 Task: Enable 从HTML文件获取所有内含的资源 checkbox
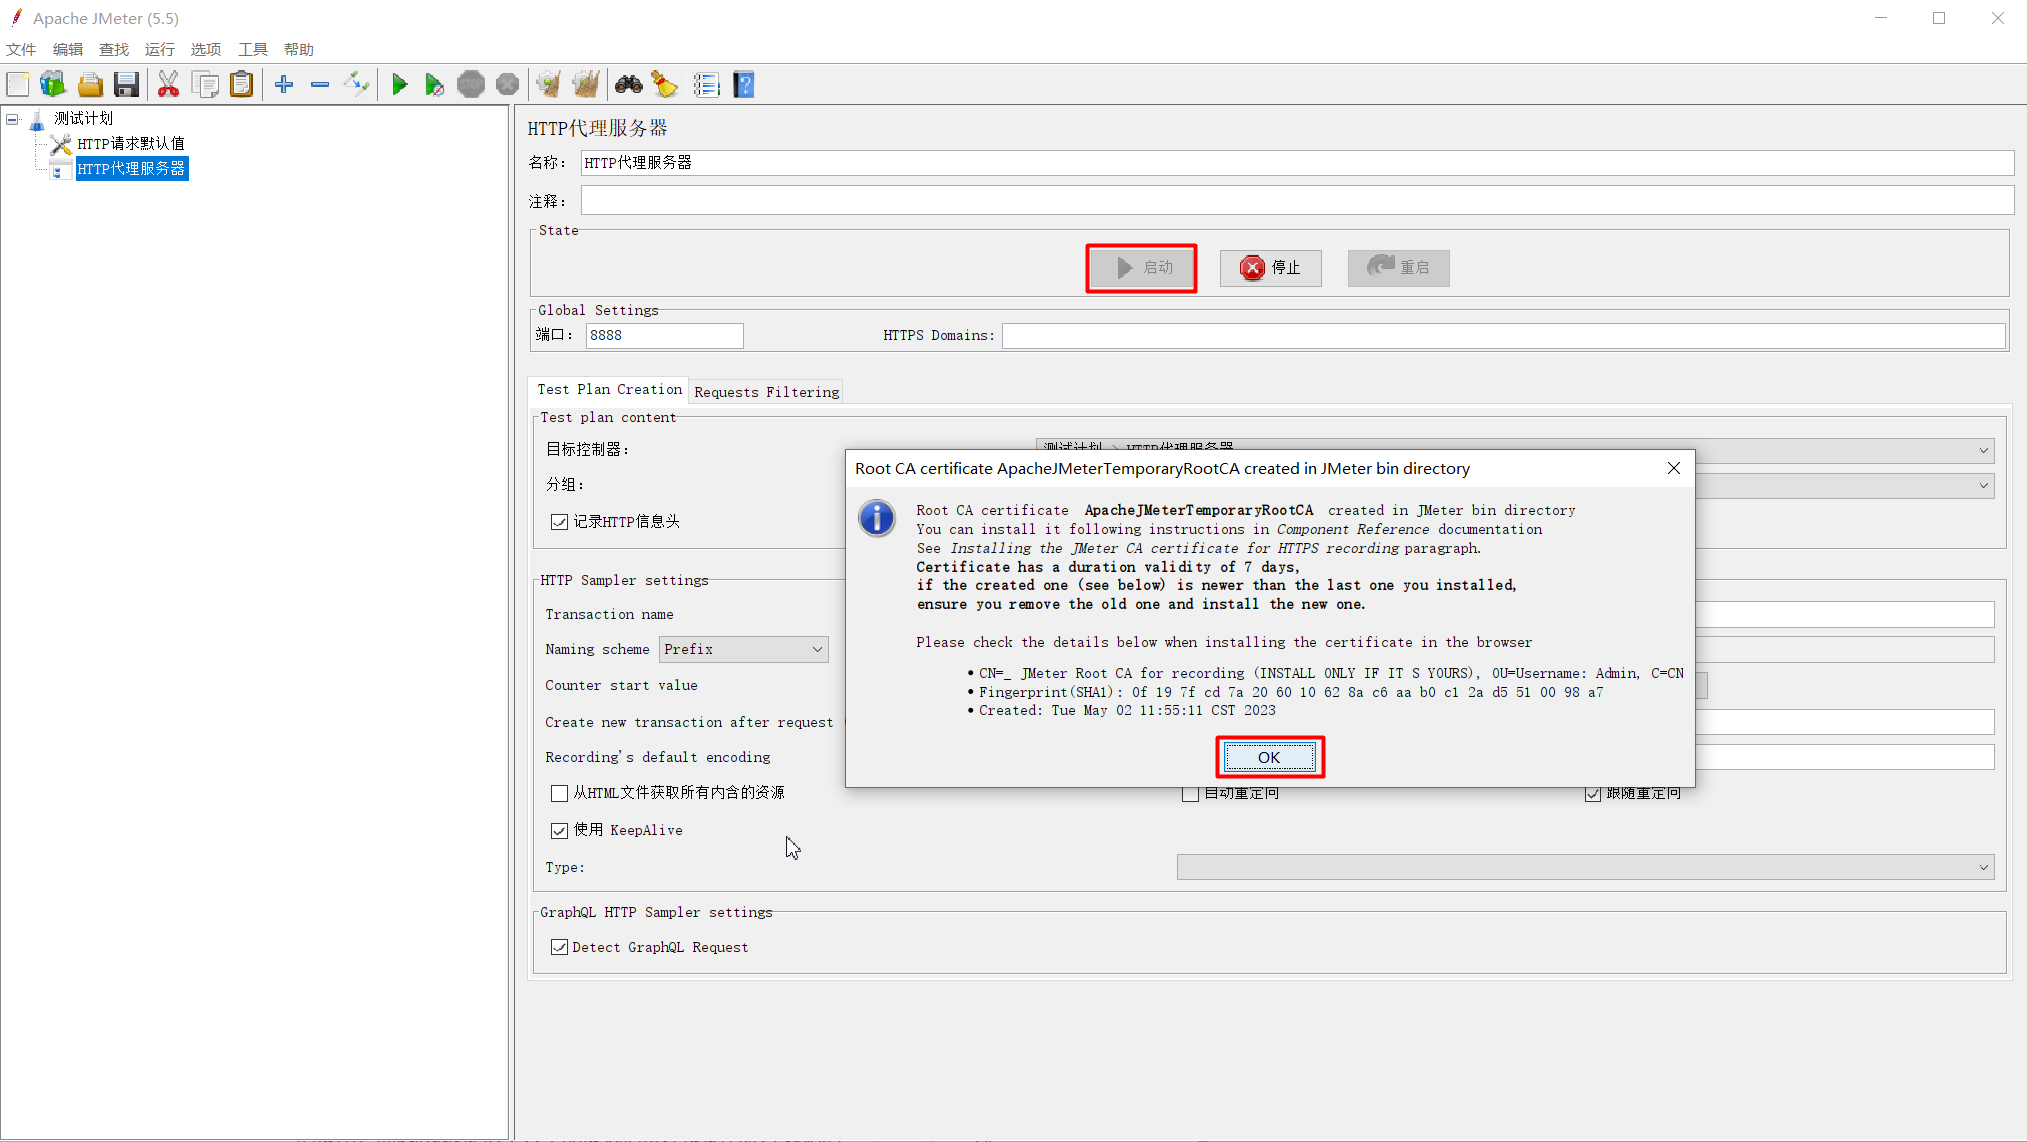point(559,793)
